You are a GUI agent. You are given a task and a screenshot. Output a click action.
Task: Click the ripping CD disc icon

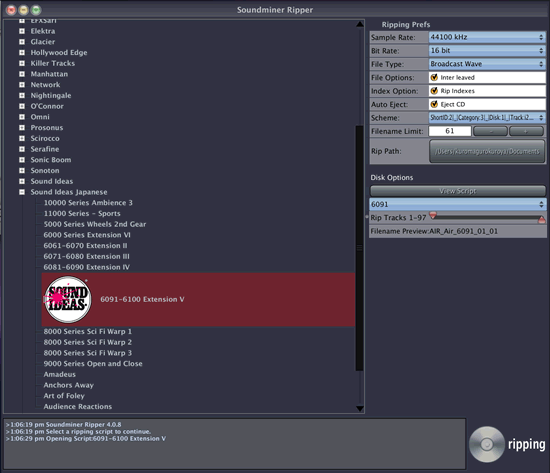click(x=487, y=444)
